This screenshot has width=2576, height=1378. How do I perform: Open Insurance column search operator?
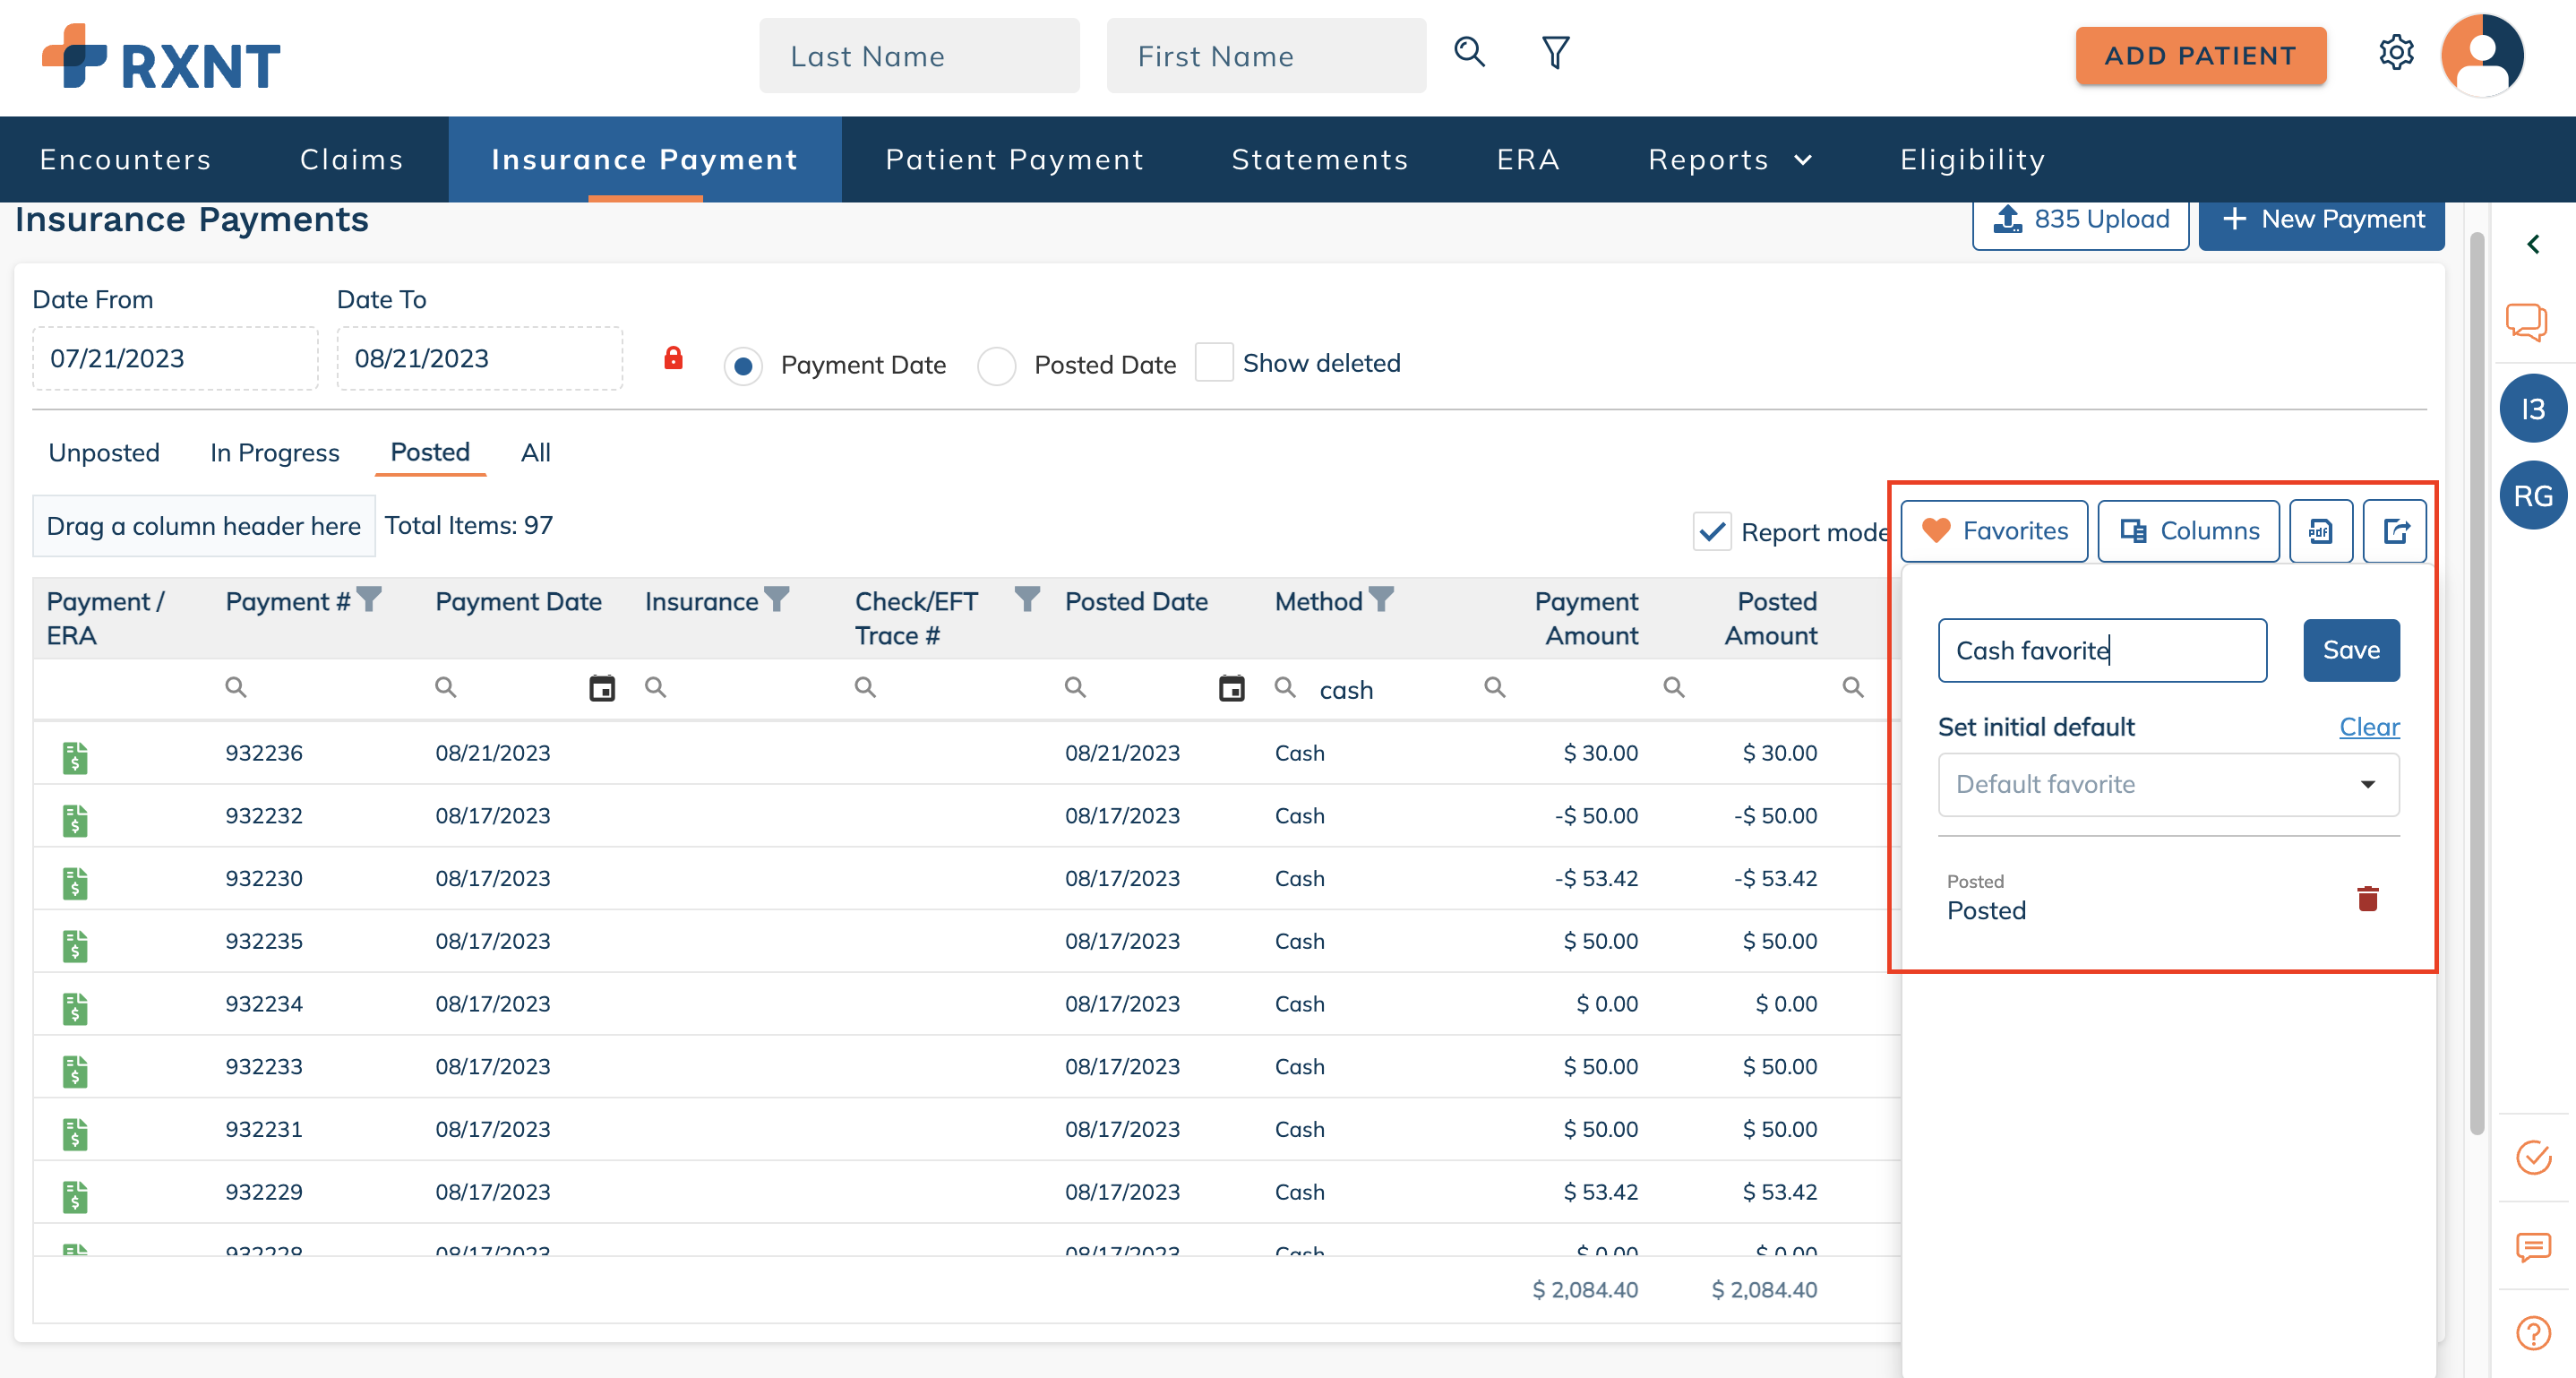click(655, 687)
